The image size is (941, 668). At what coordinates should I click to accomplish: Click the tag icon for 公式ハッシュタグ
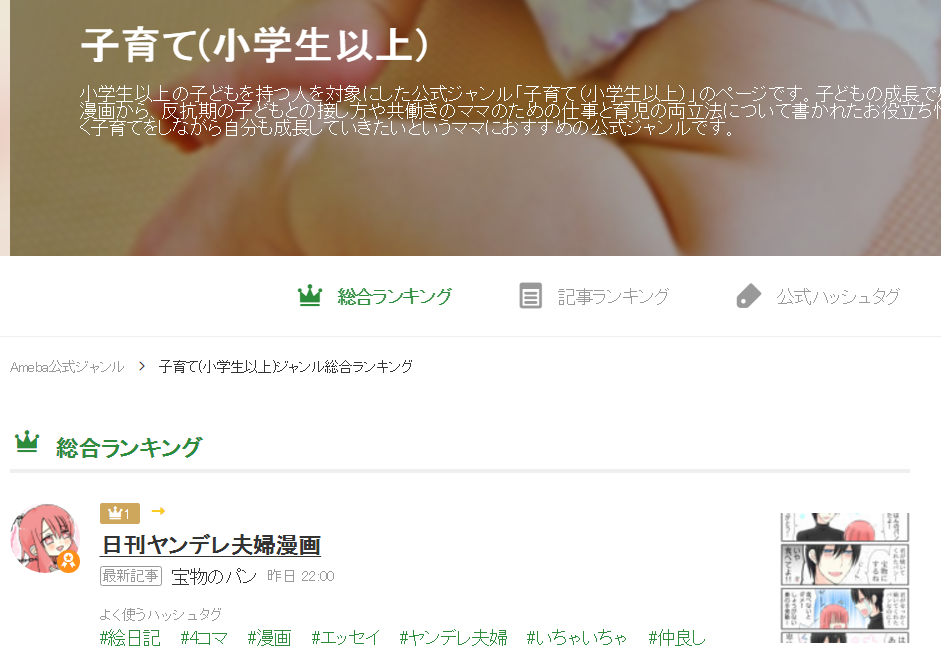(748, 296)
